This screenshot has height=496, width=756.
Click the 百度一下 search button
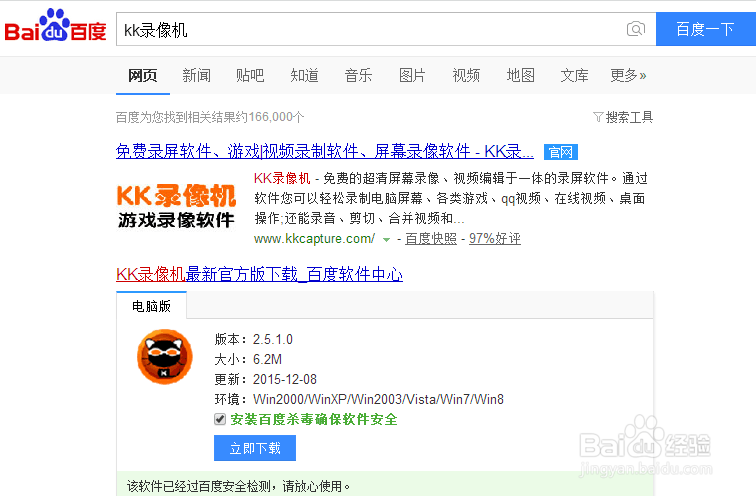(x=706, y=29)
